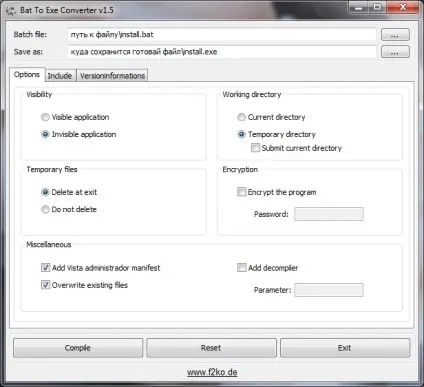Image resolution: width=424 pixels, height=387 pixels.
Task: Click the Compile button
Action: [x=78, y=348]
